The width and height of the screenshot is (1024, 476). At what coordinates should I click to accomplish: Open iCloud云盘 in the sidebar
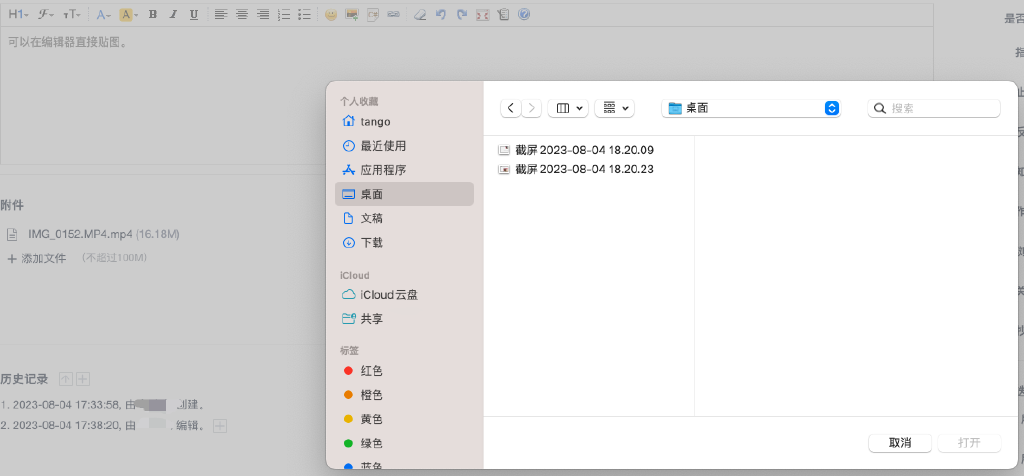coord(388,295)
